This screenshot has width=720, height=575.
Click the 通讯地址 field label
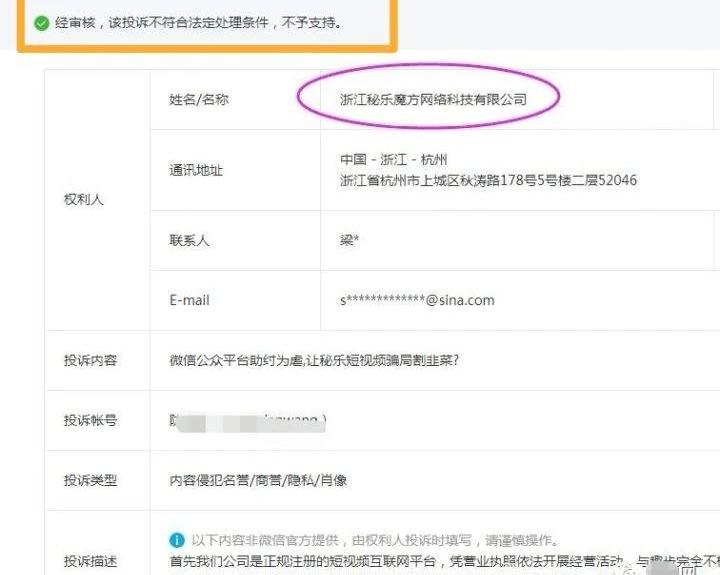(195, 170)
